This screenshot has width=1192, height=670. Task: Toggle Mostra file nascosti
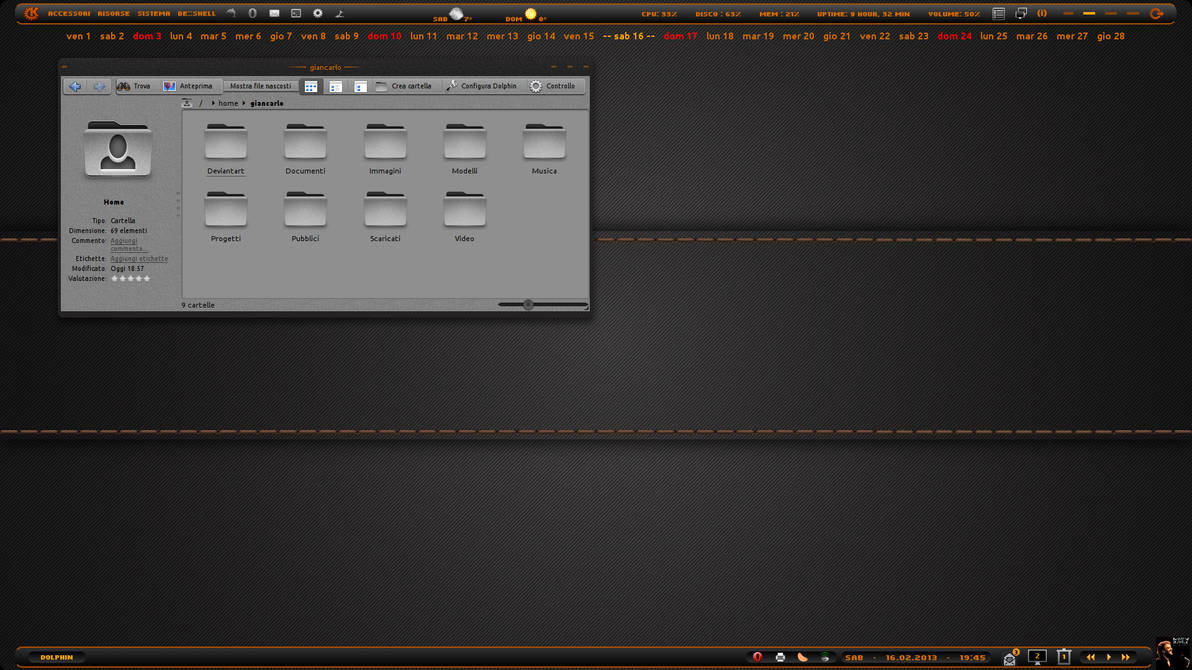(x=260, y=87)
